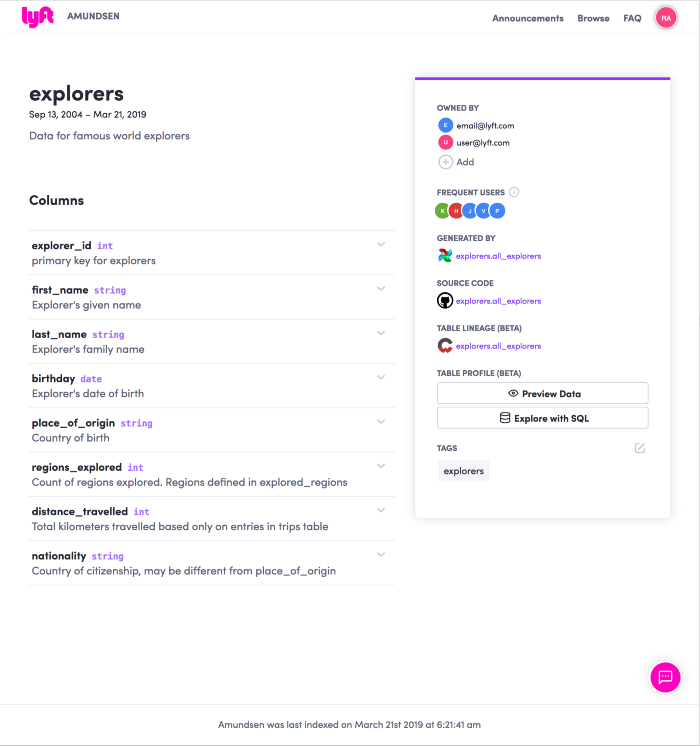
Task: Select the explorers tag chip
Action: coord(464,471)
